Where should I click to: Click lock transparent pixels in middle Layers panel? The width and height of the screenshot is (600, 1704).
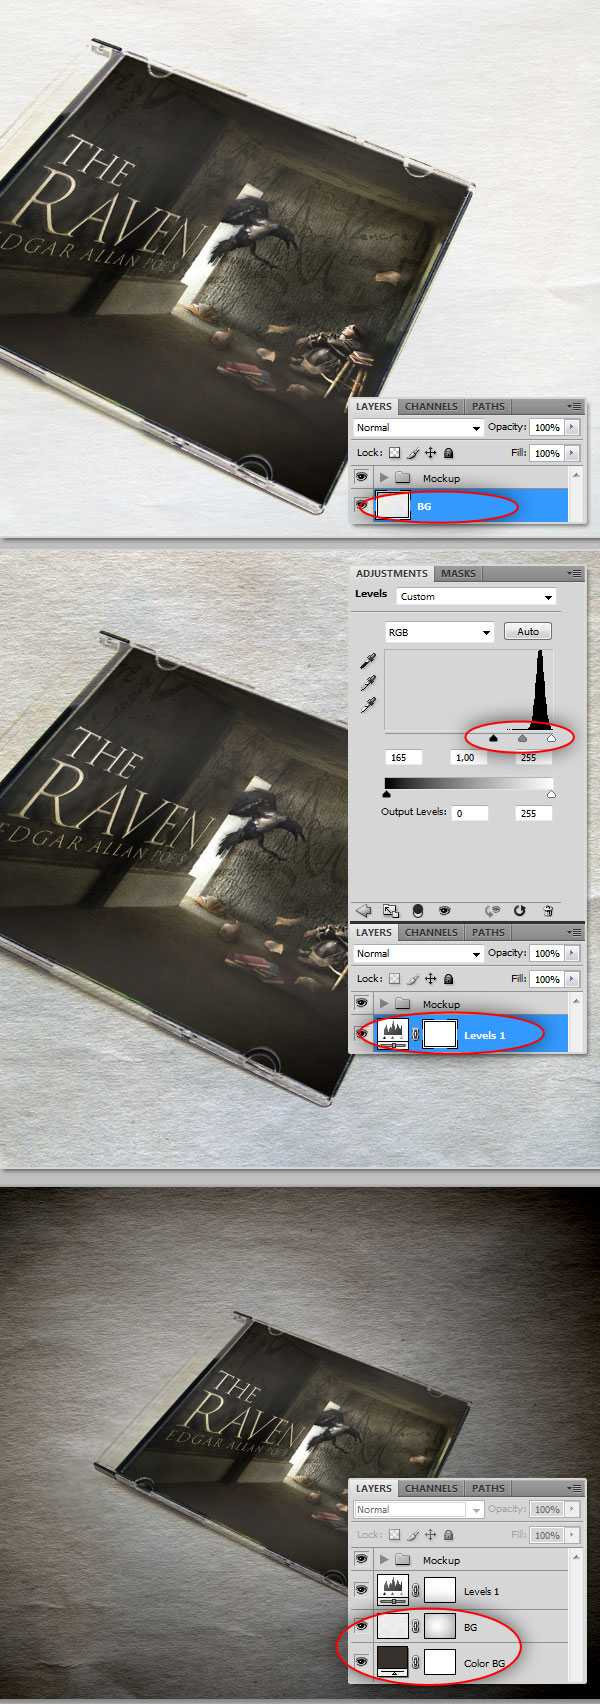(395, 979)
